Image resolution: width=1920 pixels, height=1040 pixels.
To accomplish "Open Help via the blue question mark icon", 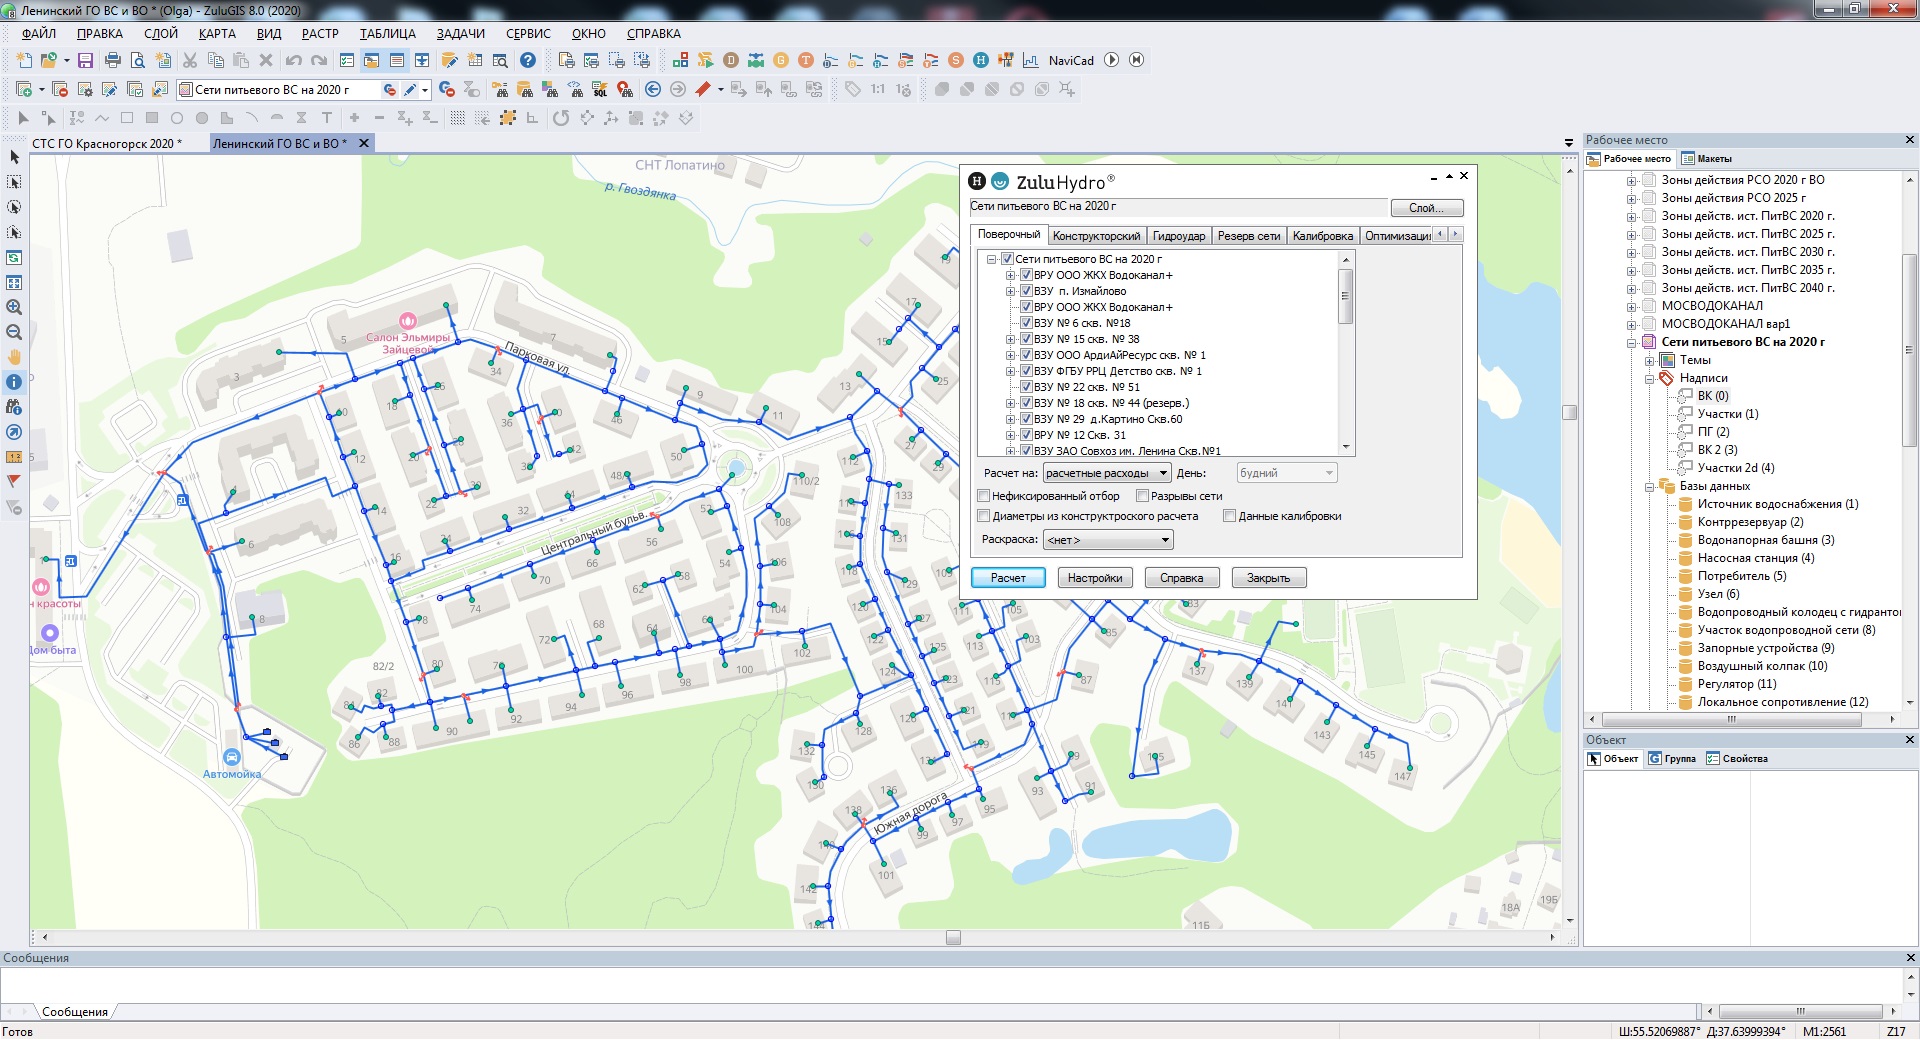I will (x=528, y=60).
